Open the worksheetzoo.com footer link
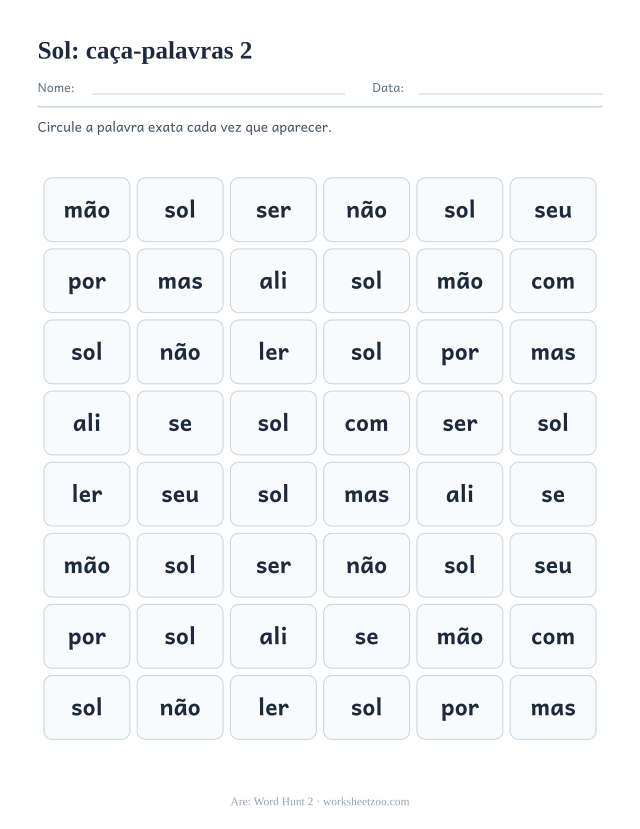This screenshot has height=829, width=640. coord(366,802)
